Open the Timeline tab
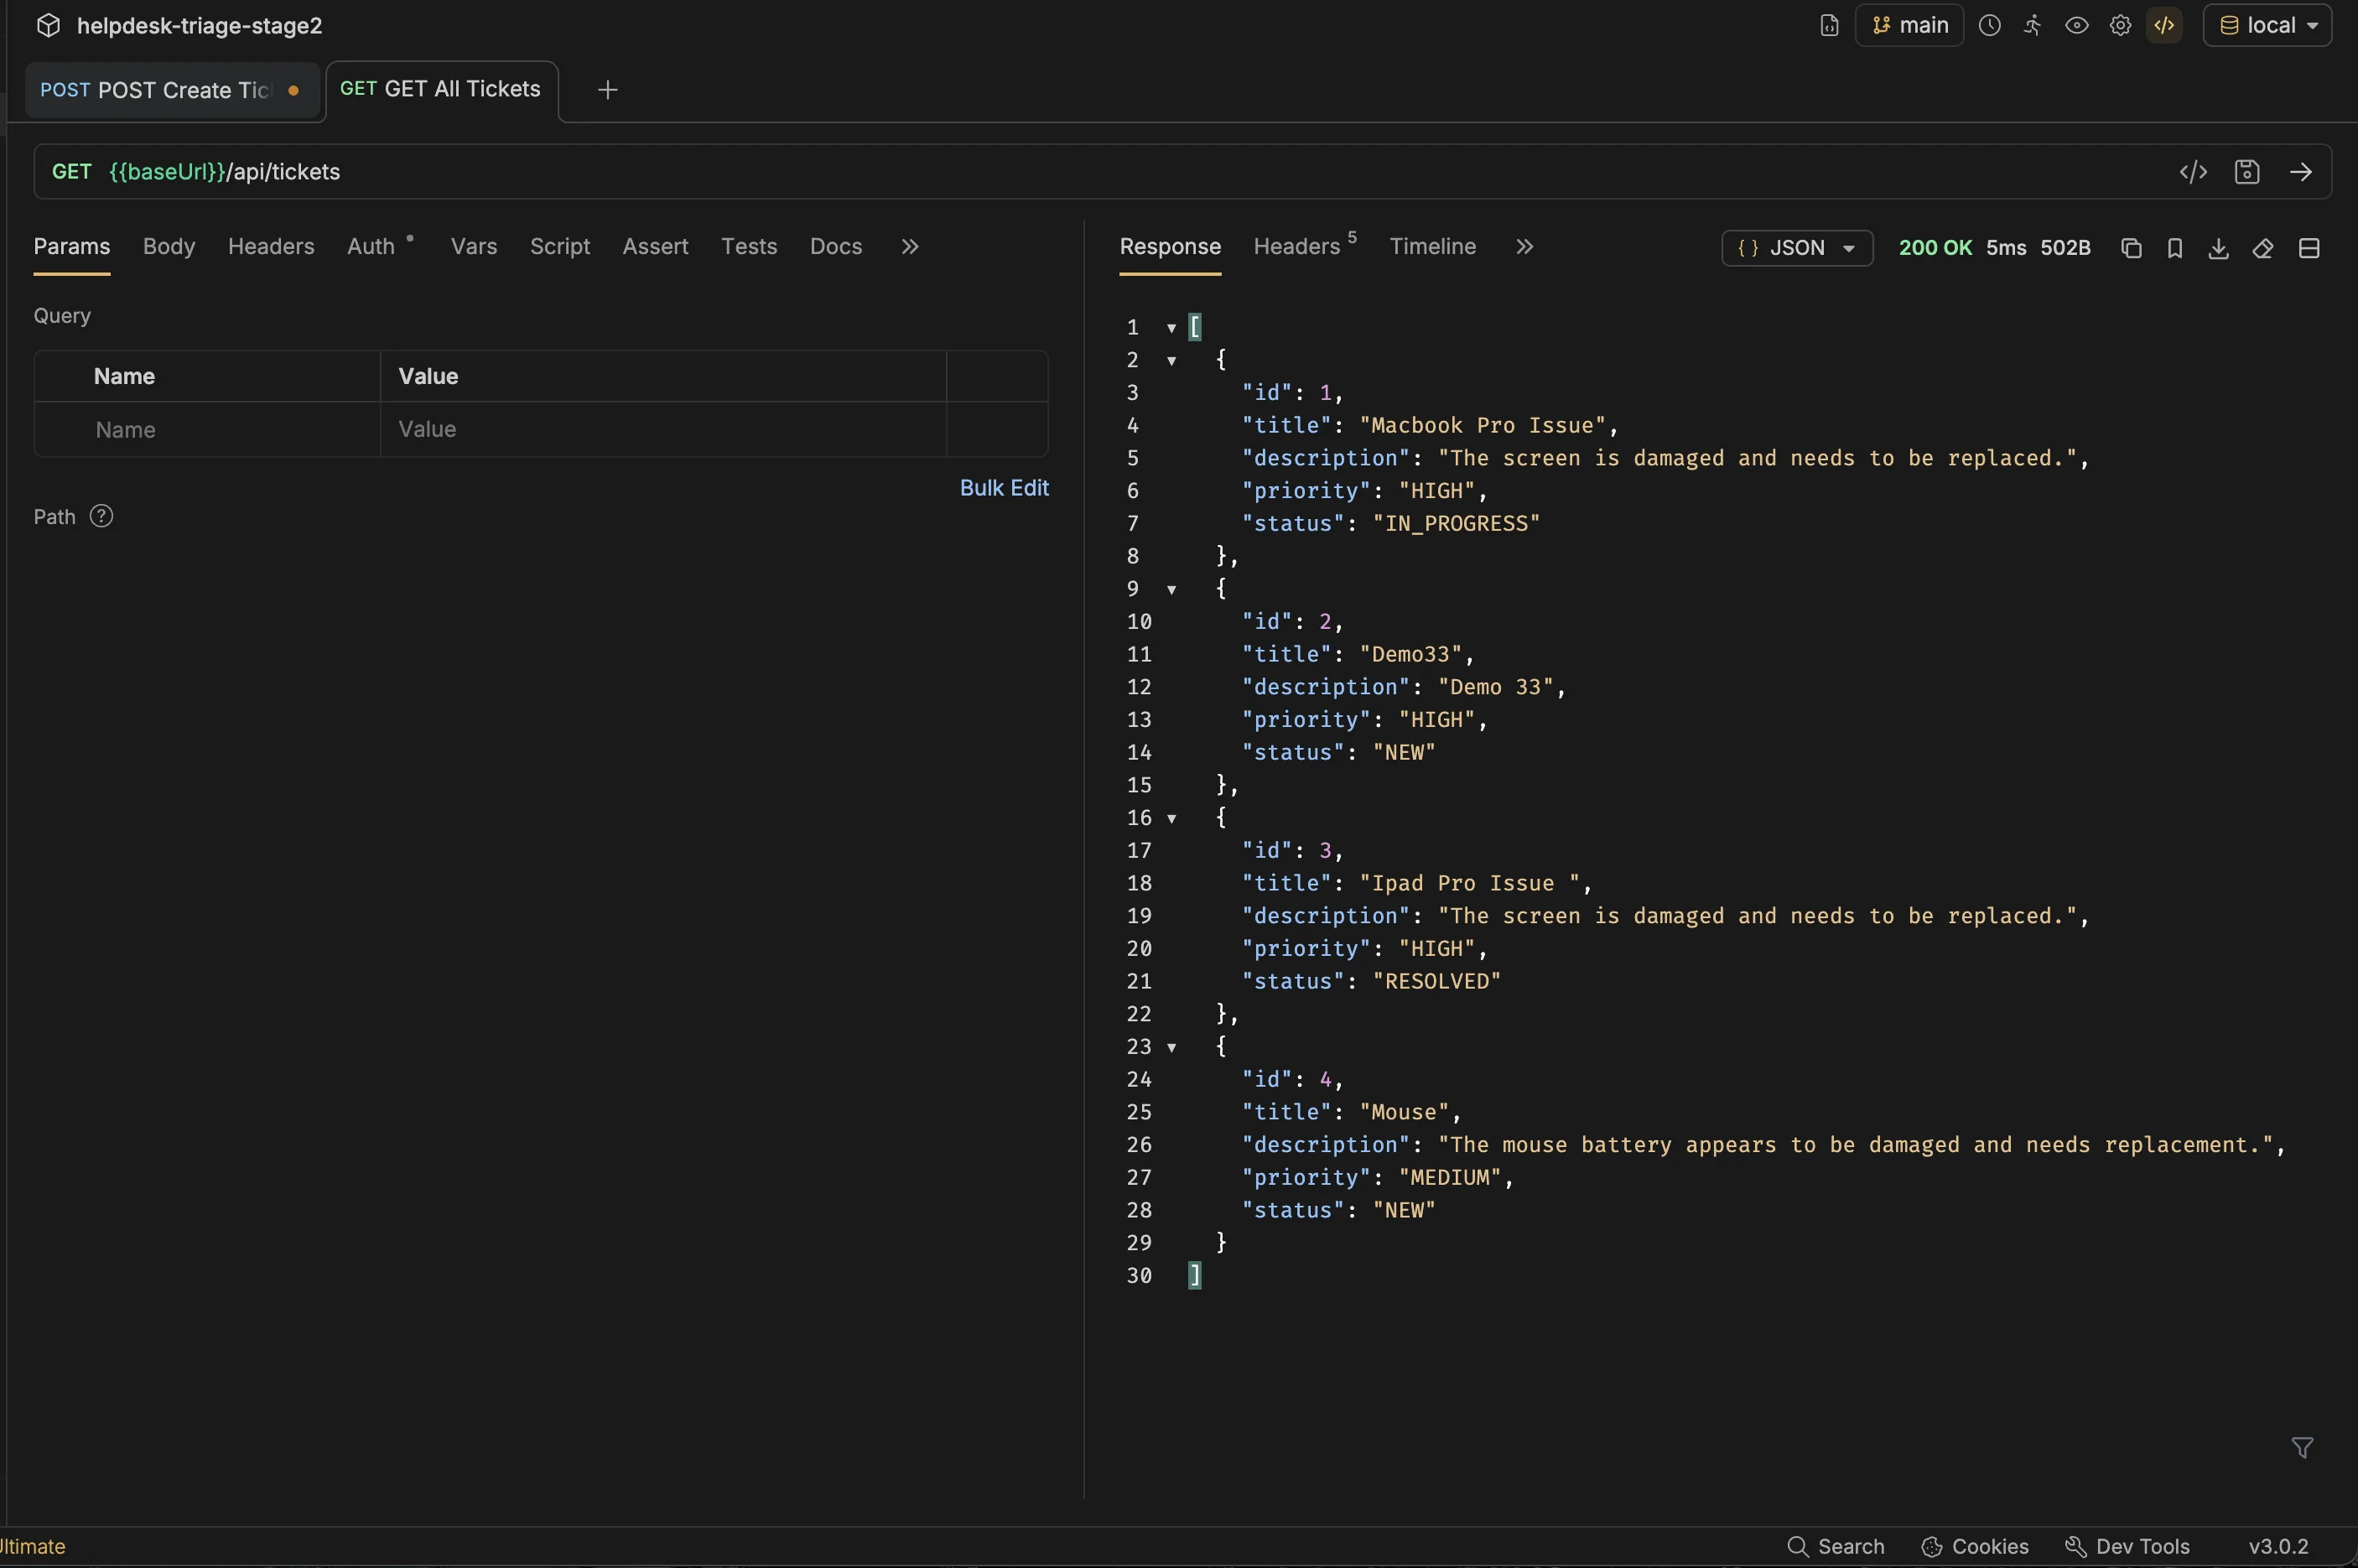 (x=1432, y=246)
